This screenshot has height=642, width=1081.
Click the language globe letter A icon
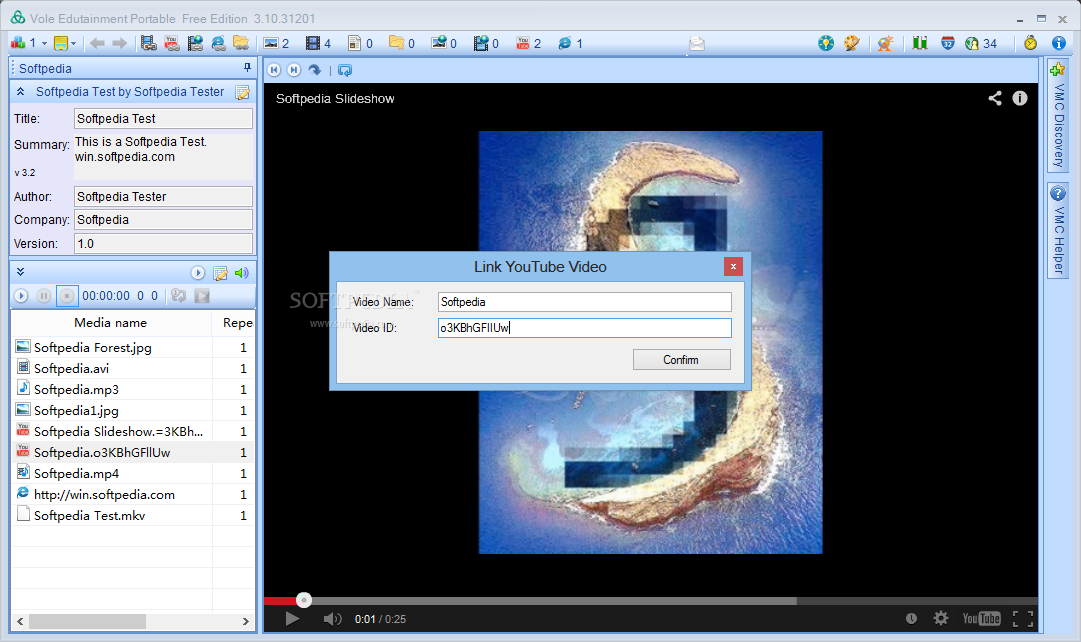click(885, 43)
